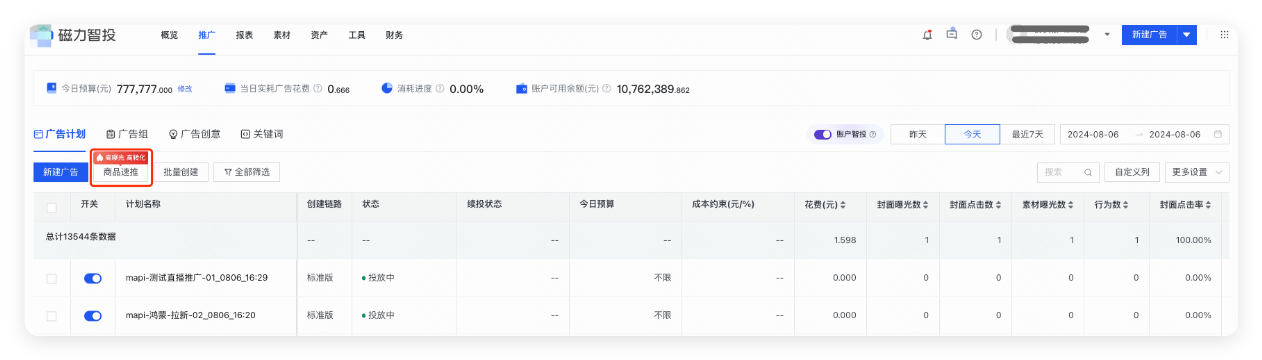
Task: Click 新建广告 above the table
Action: tap(61, 172)
